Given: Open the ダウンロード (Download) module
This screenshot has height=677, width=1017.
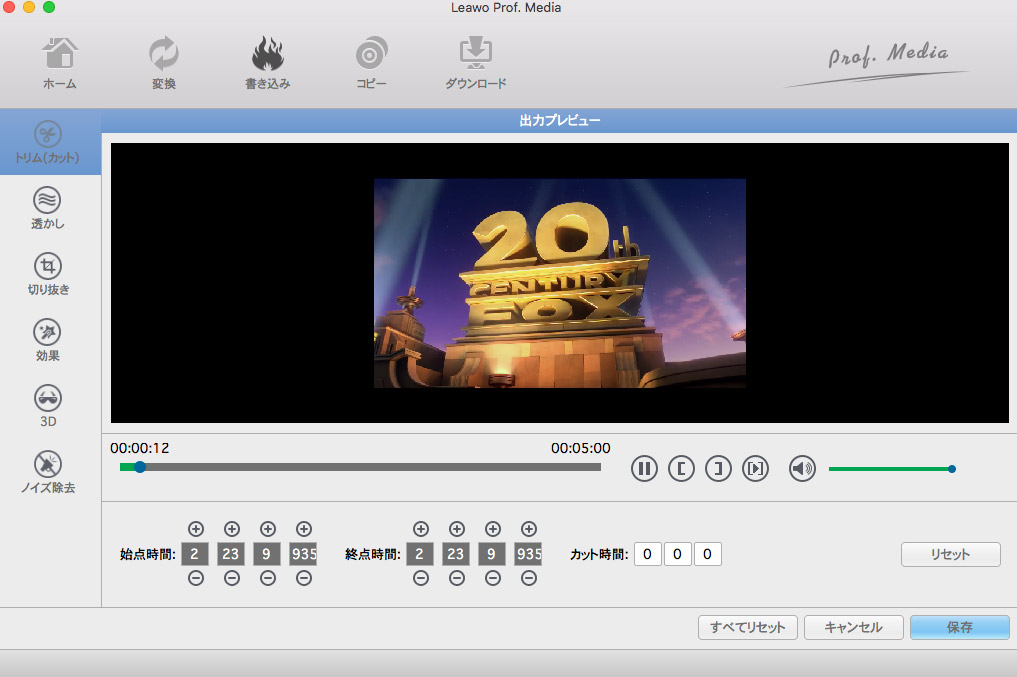Looking at the screenshot, I should 475,55.
